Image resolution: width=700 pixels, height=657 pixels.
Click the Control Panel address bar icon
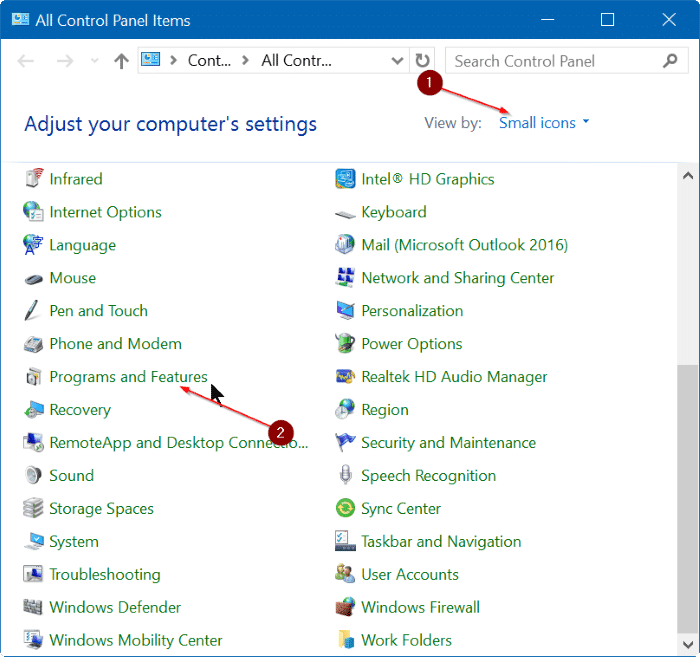tap(151, 59)
